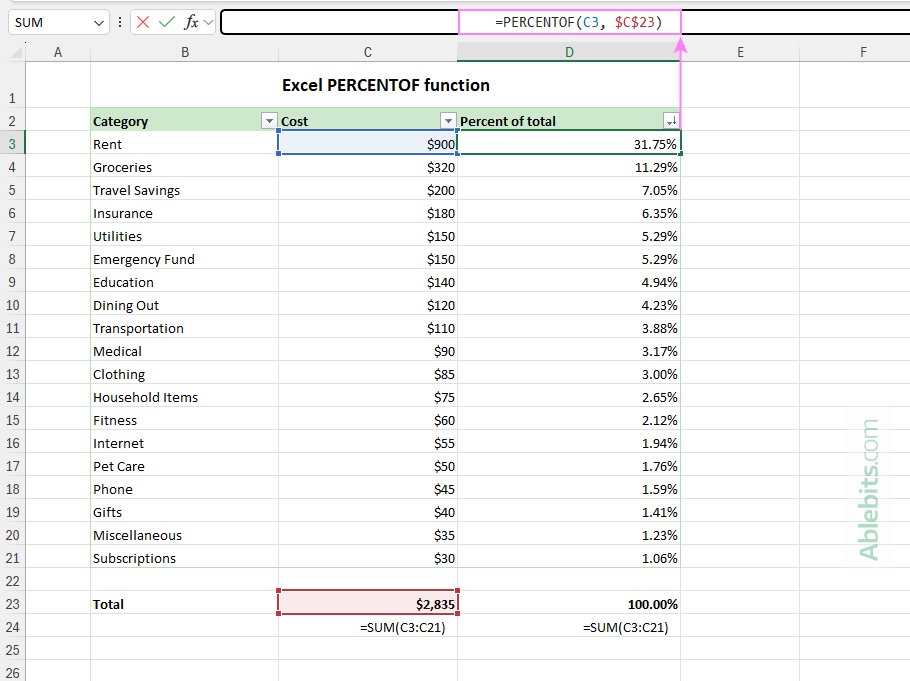This screenshot has width=910, height=681.
Task: Expand the Name Box dropdown arrow
Action: 98,22
